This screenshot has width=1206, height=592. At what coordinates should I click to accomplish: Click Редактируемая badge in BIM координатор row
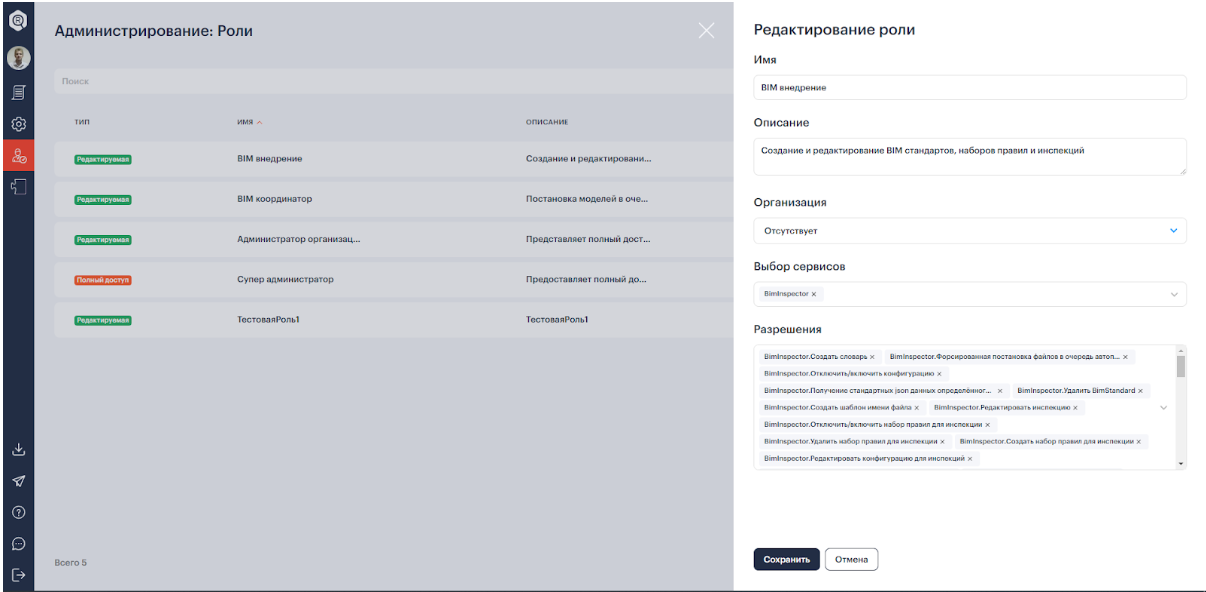point(102,199)
